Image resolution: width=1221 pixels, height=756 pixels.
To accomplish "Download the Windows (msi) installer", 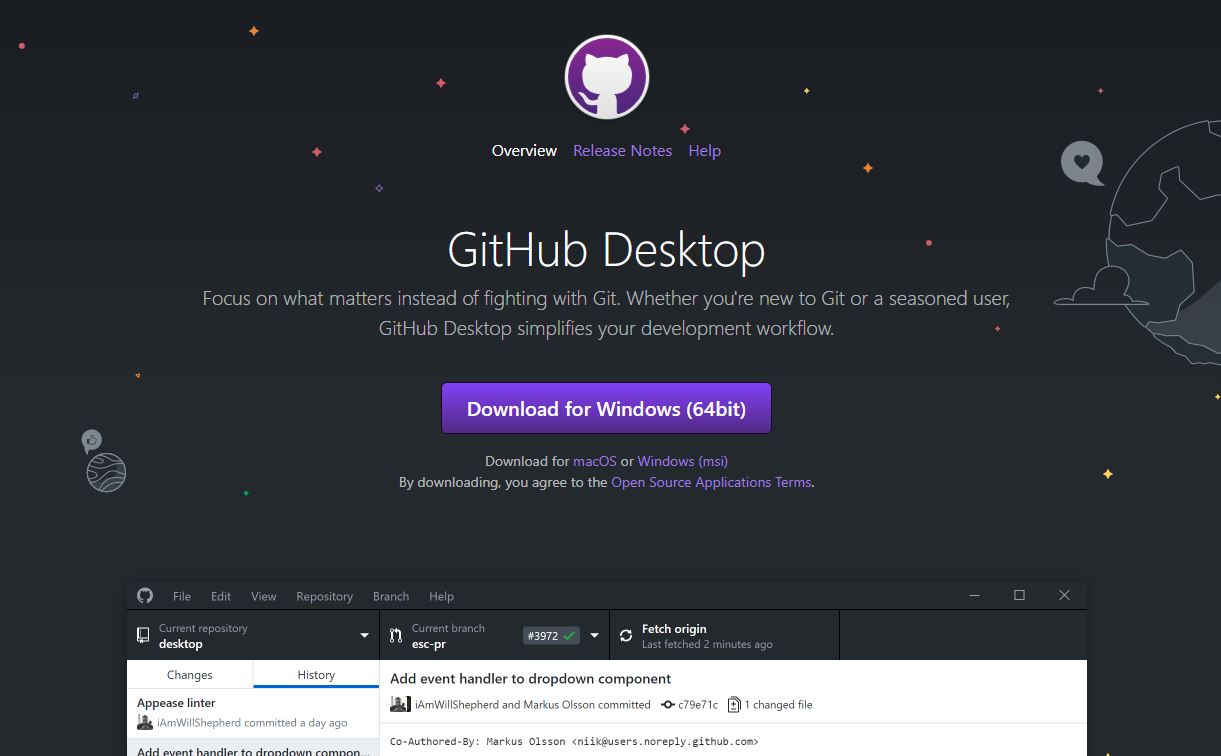I will point(682,461).
